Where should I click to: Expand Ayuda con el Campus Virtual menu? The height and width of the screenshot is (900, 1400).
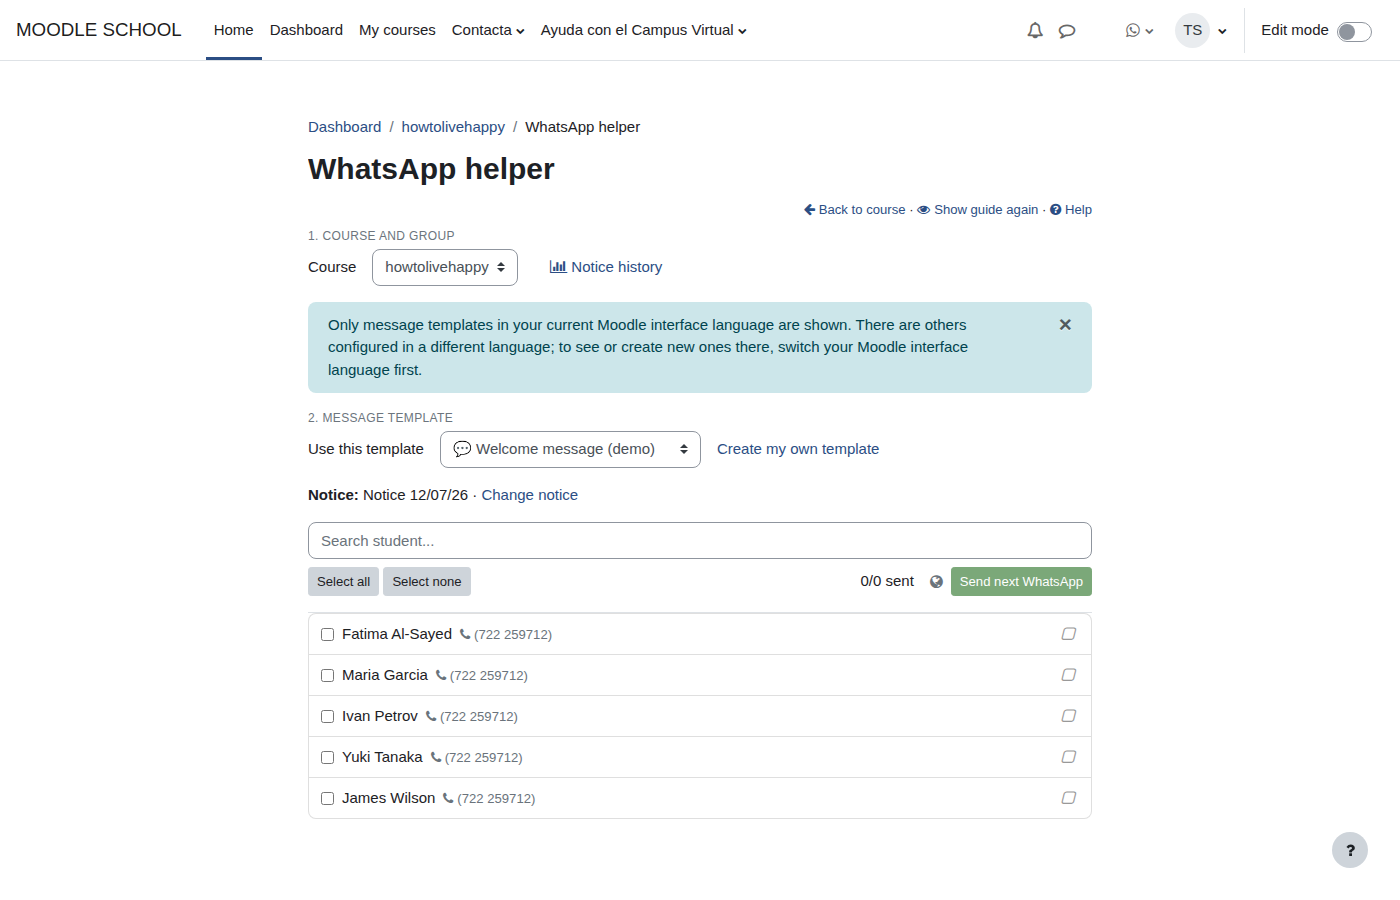[x=644, y=30]
